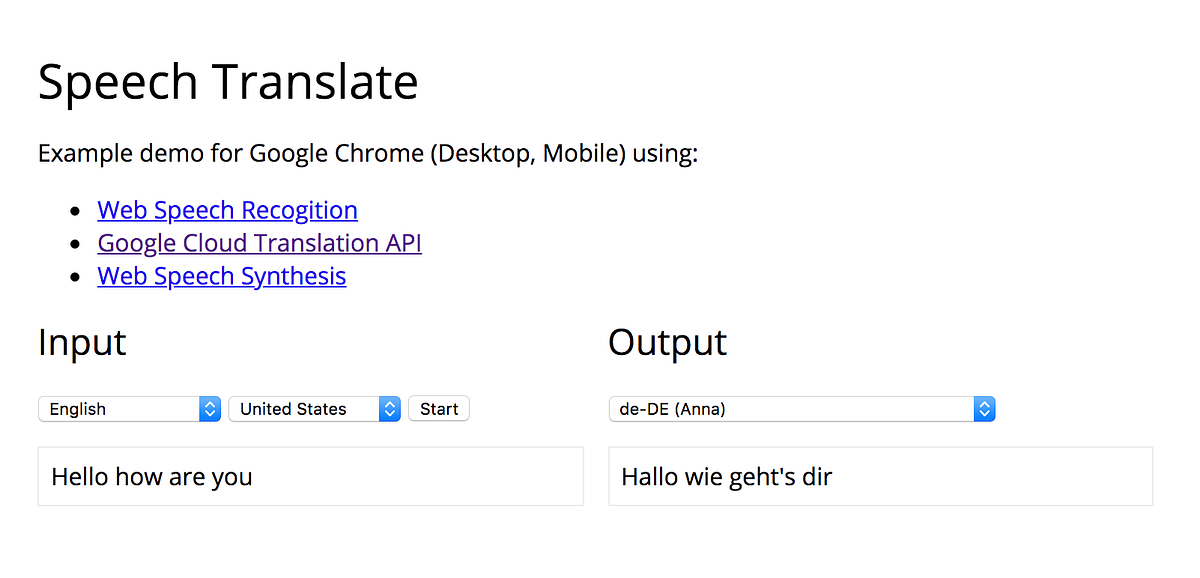This screenshot has height=578, width=1200.
Task: Click the blue arrows icon on United States select
Action: pyautogui.click(x=390, y=409)
